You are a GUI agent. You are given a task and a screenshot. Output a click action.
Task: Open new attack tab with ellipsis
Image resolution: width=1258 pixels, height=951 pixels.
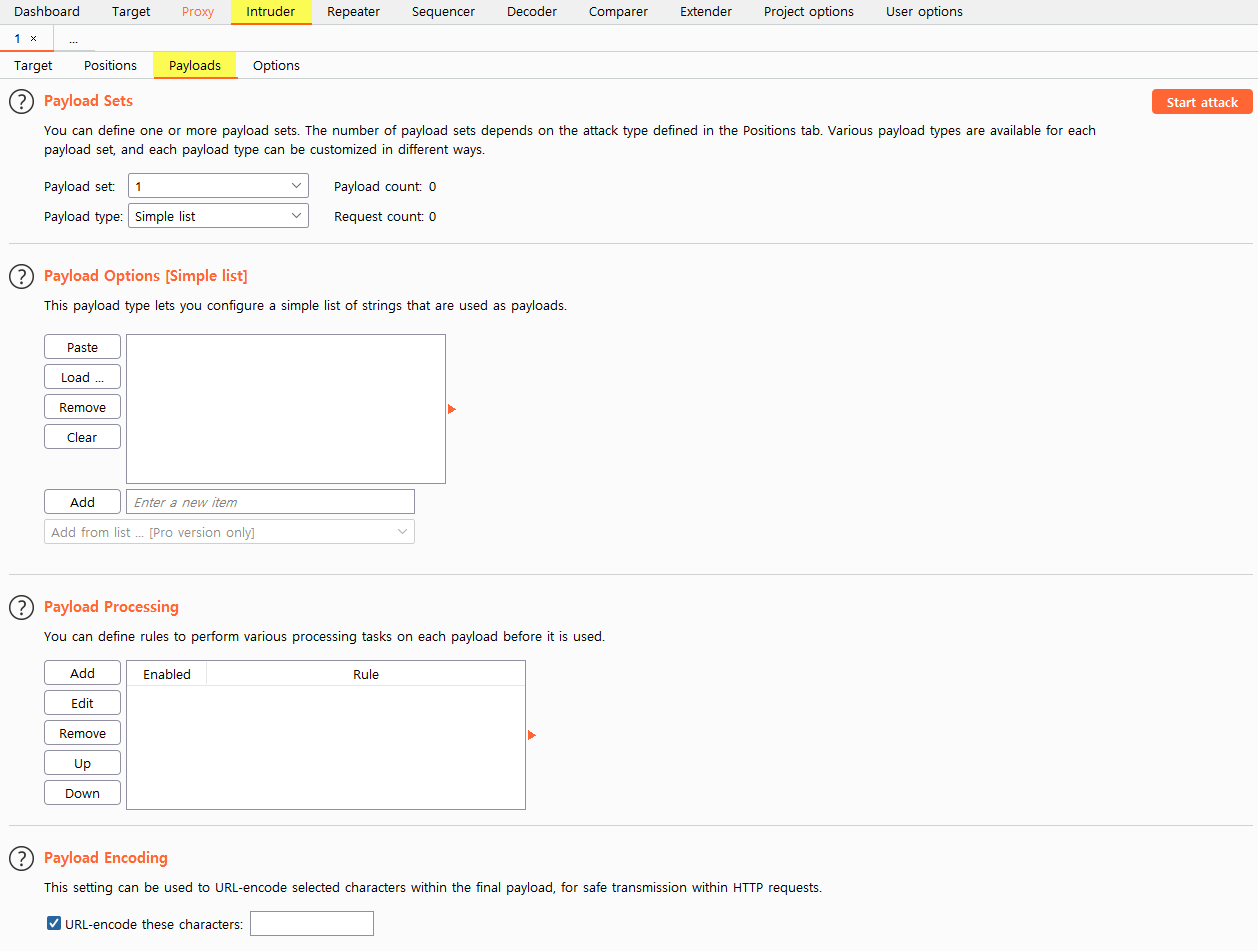click(x=73, y=39)
